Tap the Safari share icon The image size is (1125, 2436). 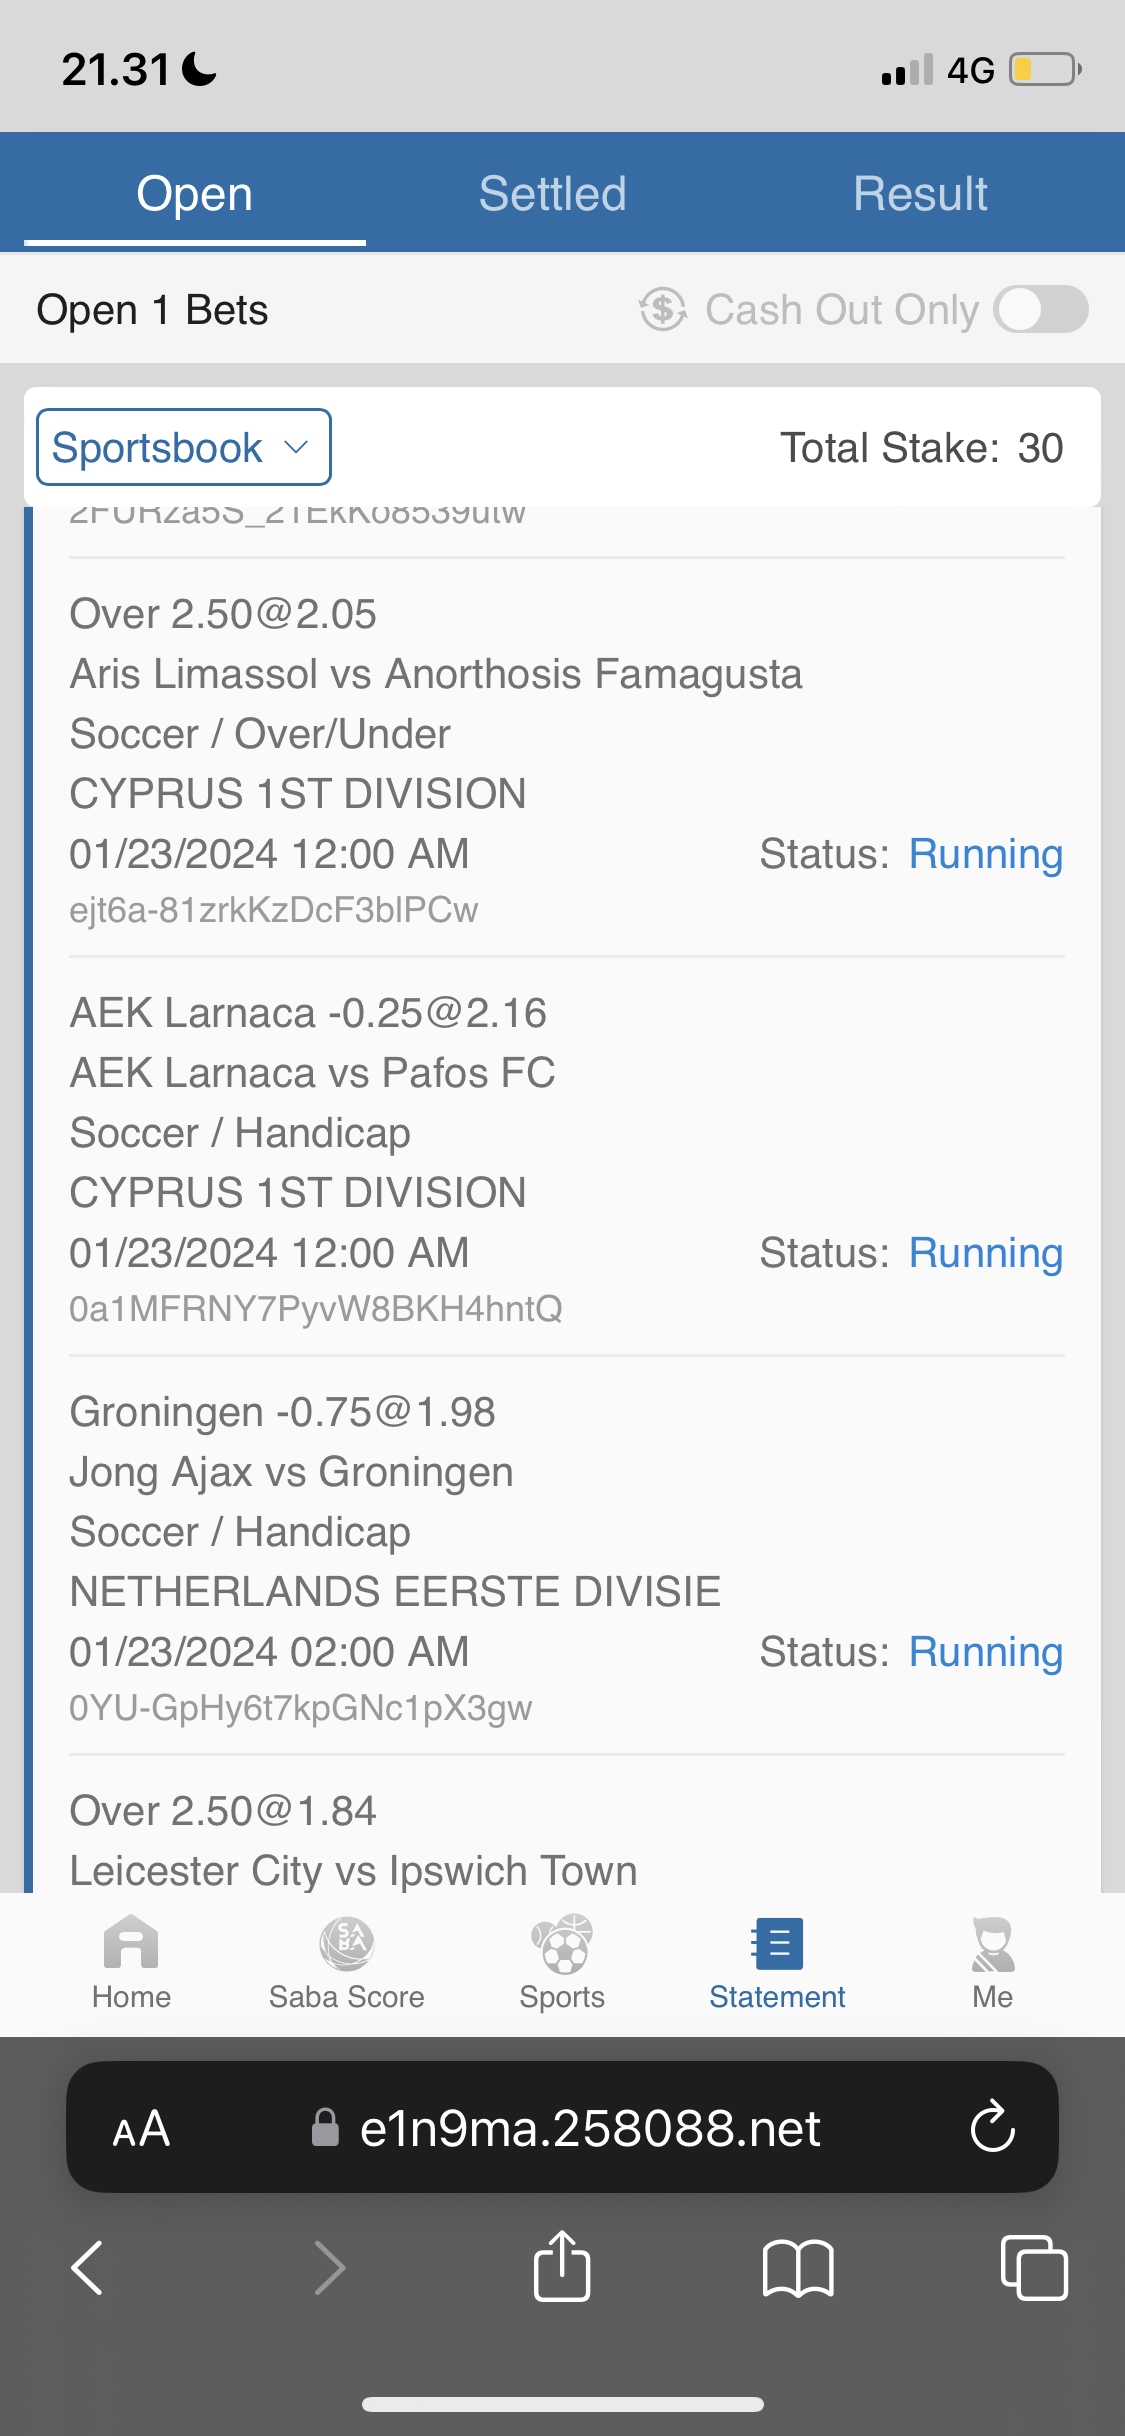(x=562, y=2267)
